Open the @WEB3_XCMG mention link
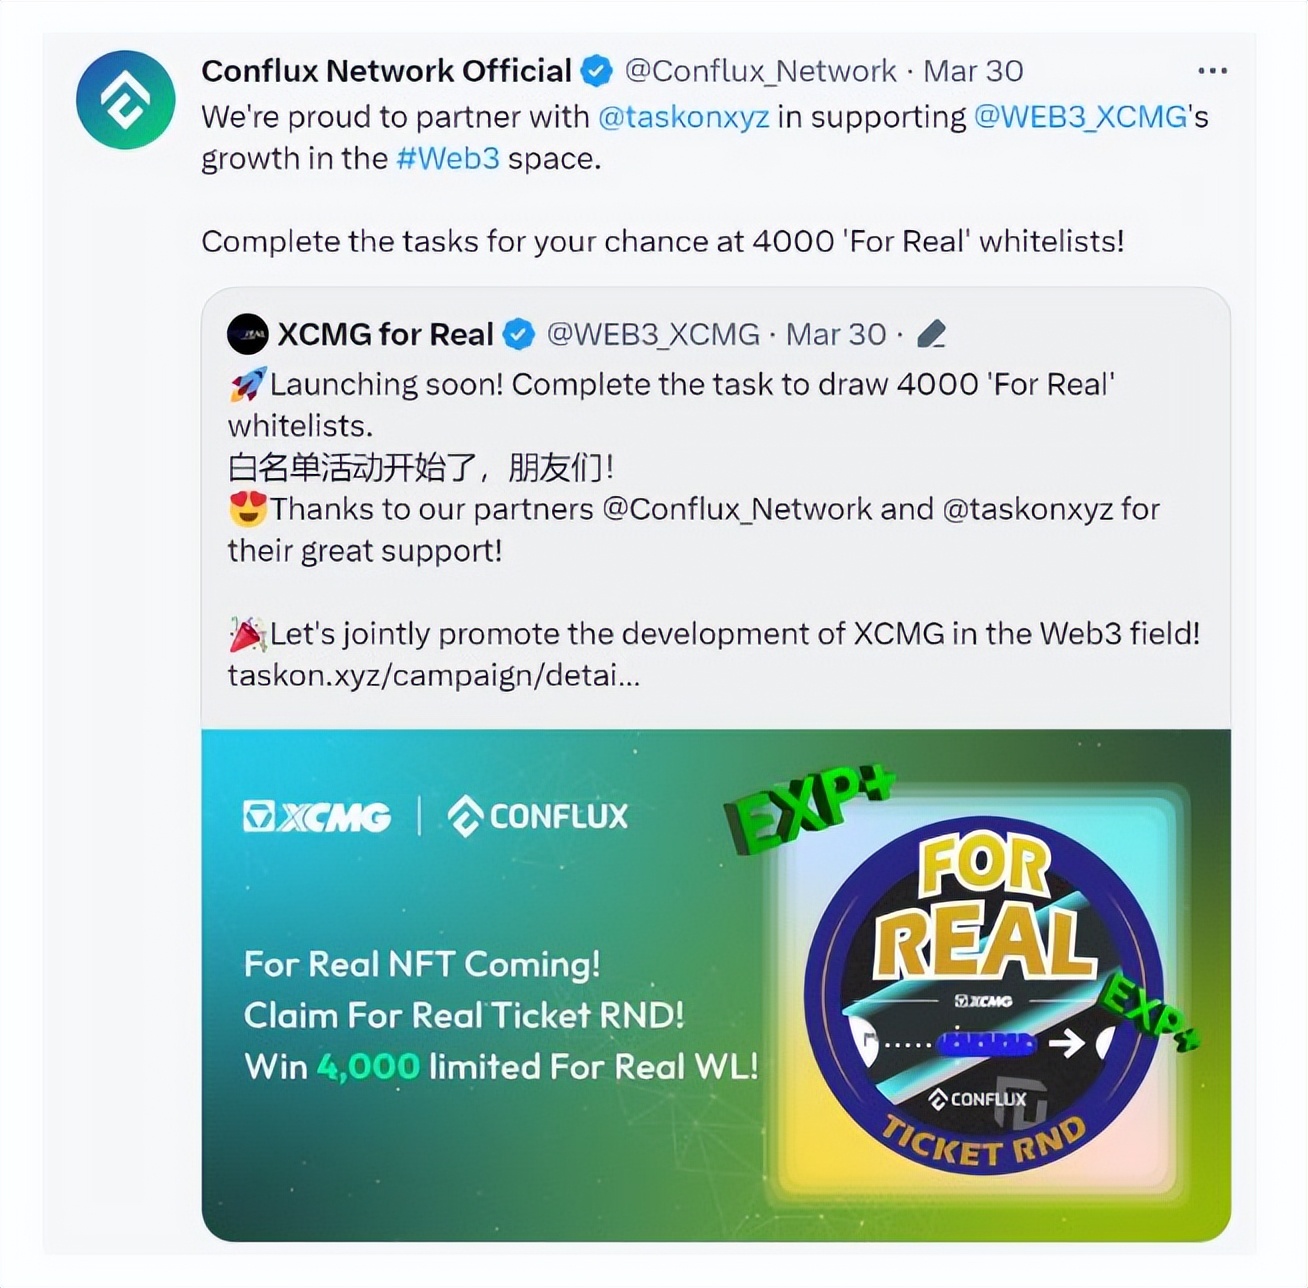The width and height of the screenshot is (1308, 1288). (x=1080, y=117)
